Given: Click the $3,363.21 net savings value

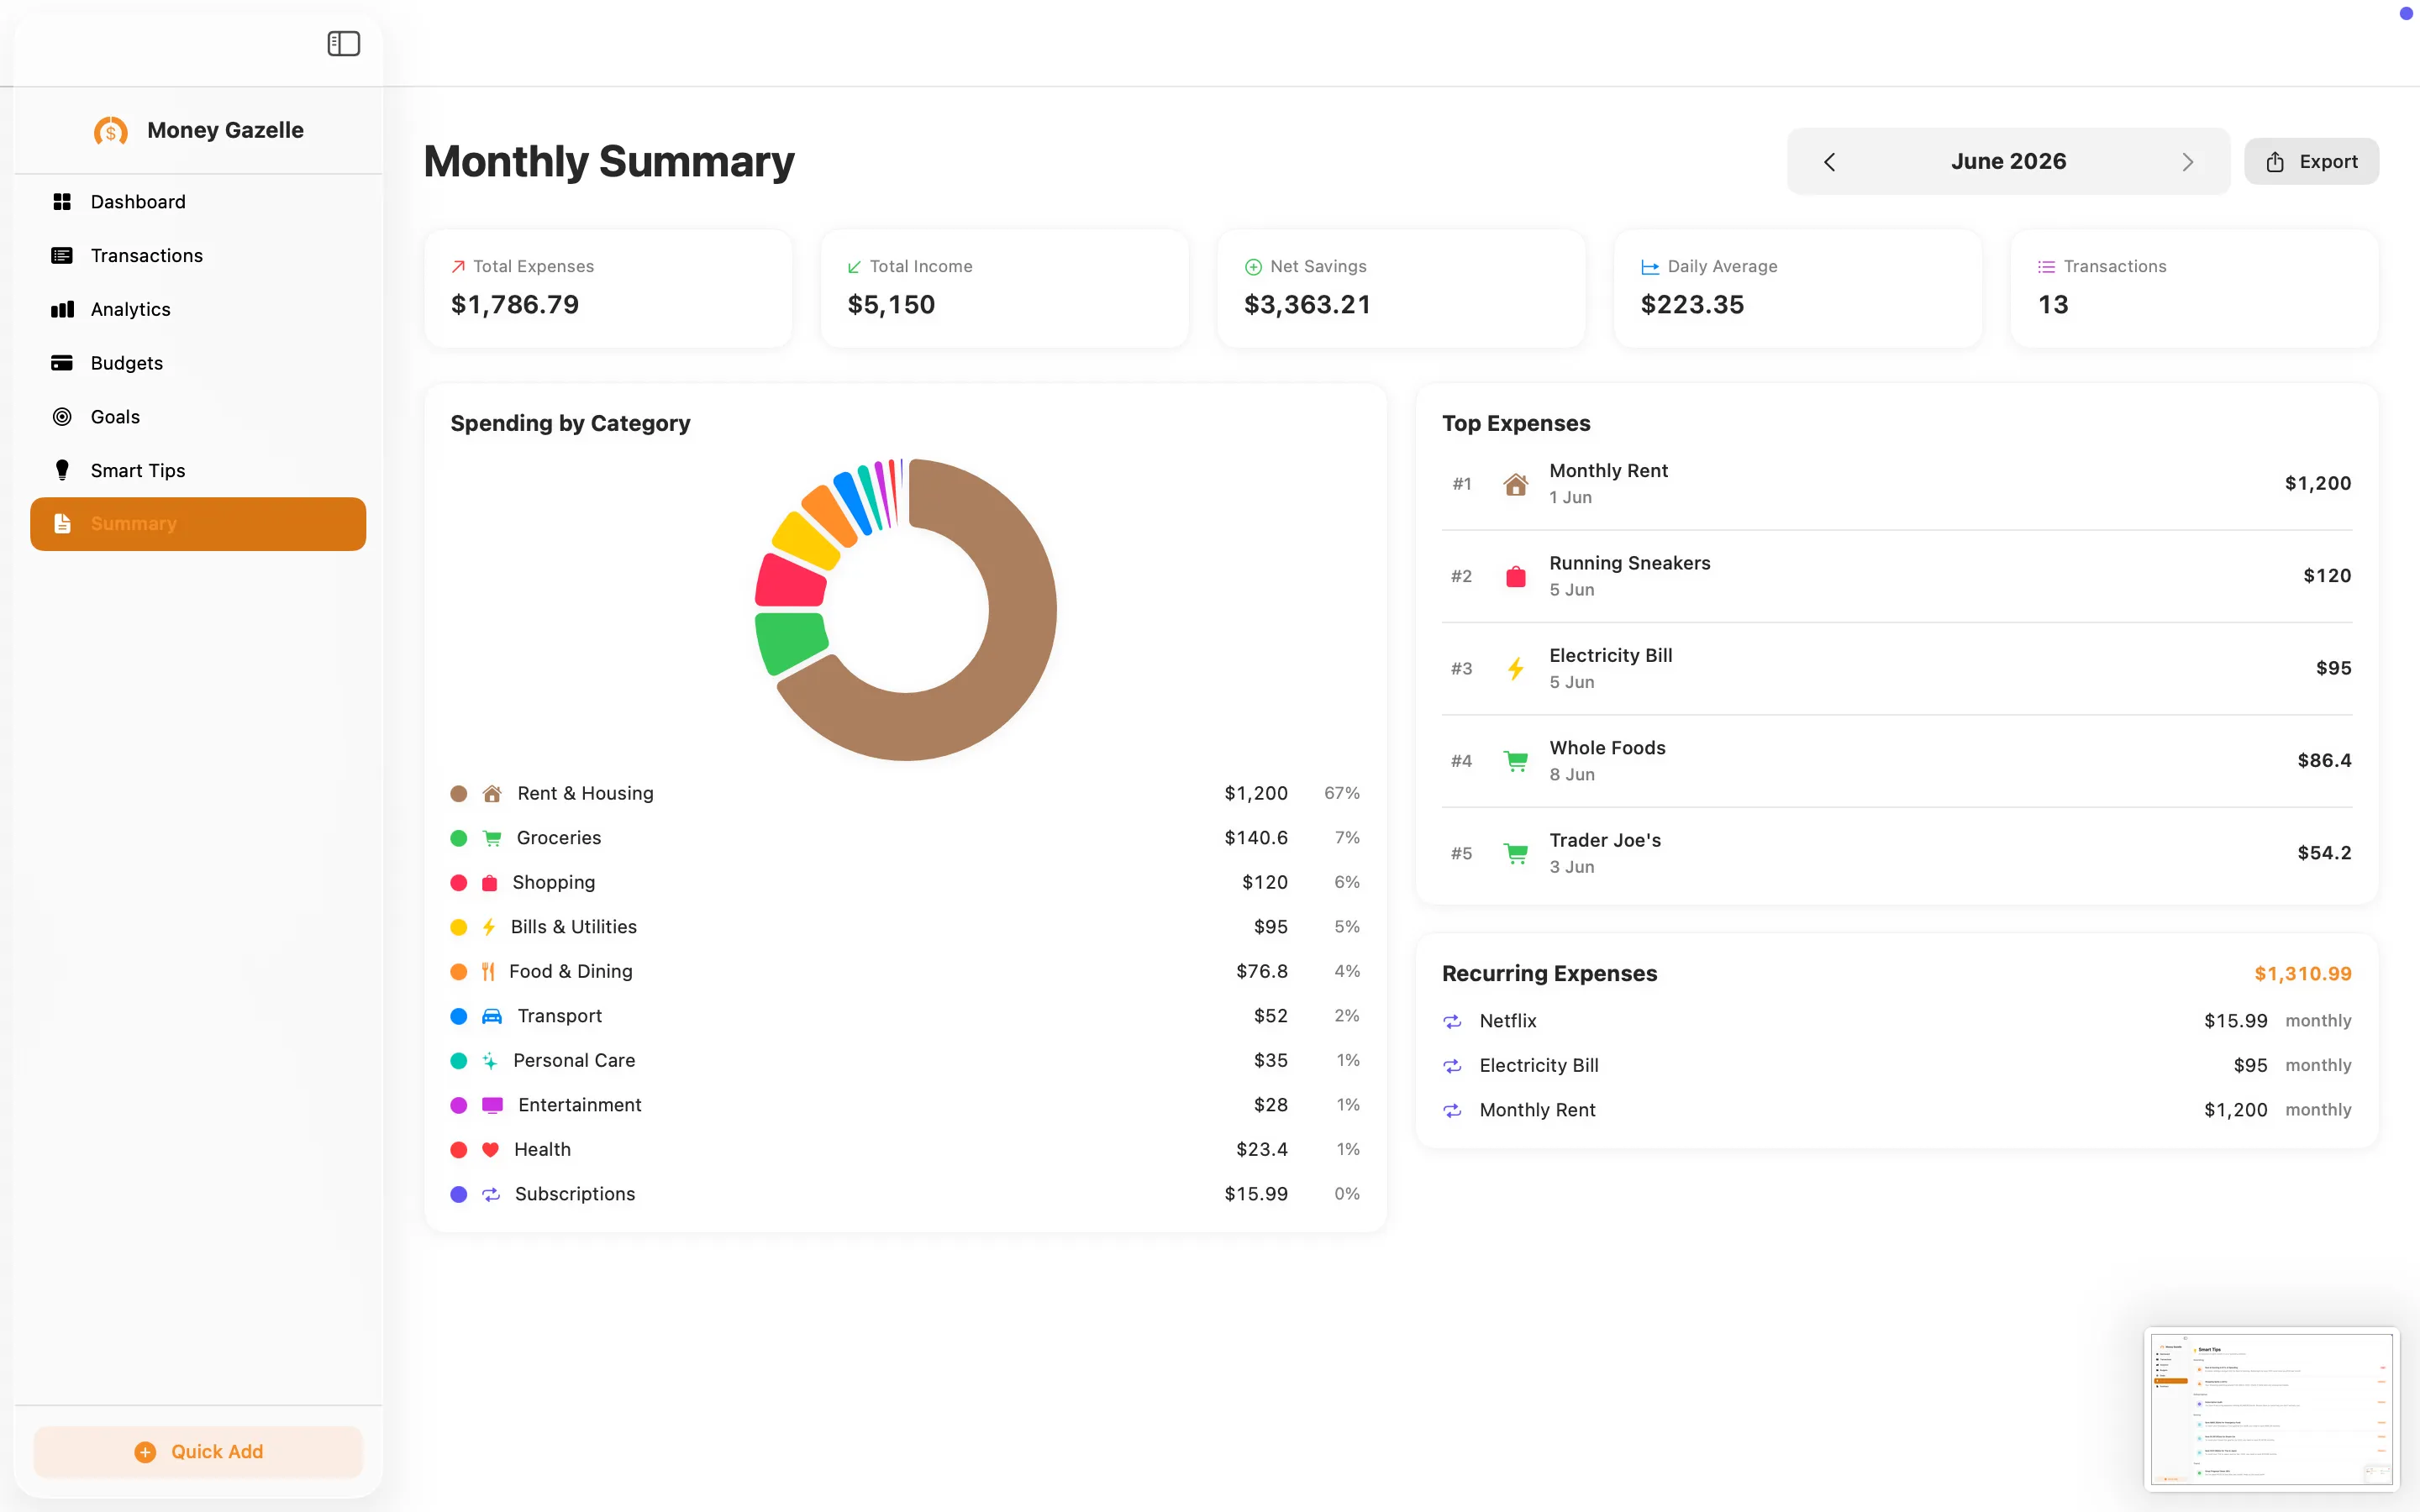Looking at the screenshot, I should pyautogui.click(x=1307, y=305).
